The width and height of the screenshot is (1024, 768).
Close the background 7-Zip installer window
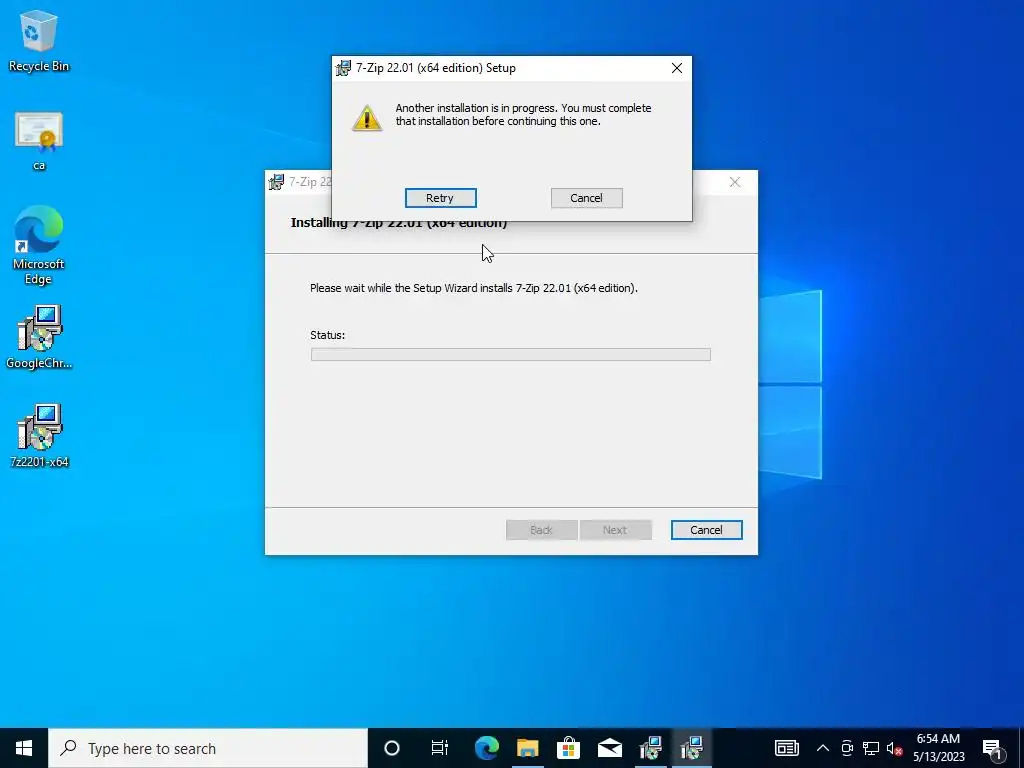coord(735,182)
